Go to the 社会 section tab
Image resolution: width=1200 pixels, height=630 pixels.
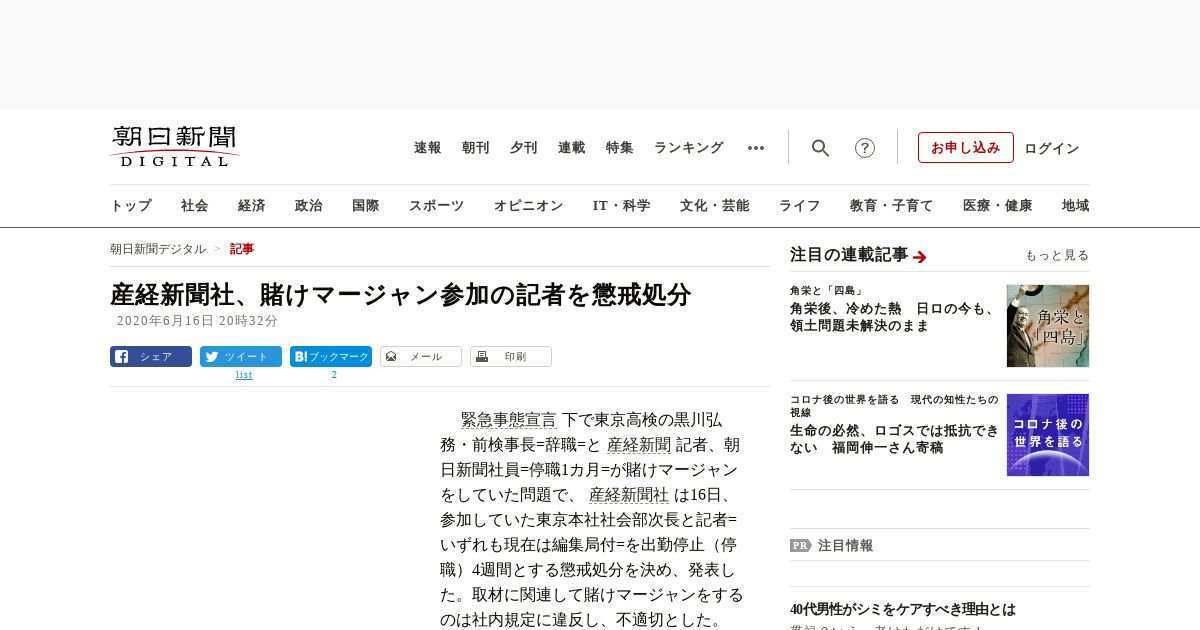195,206
